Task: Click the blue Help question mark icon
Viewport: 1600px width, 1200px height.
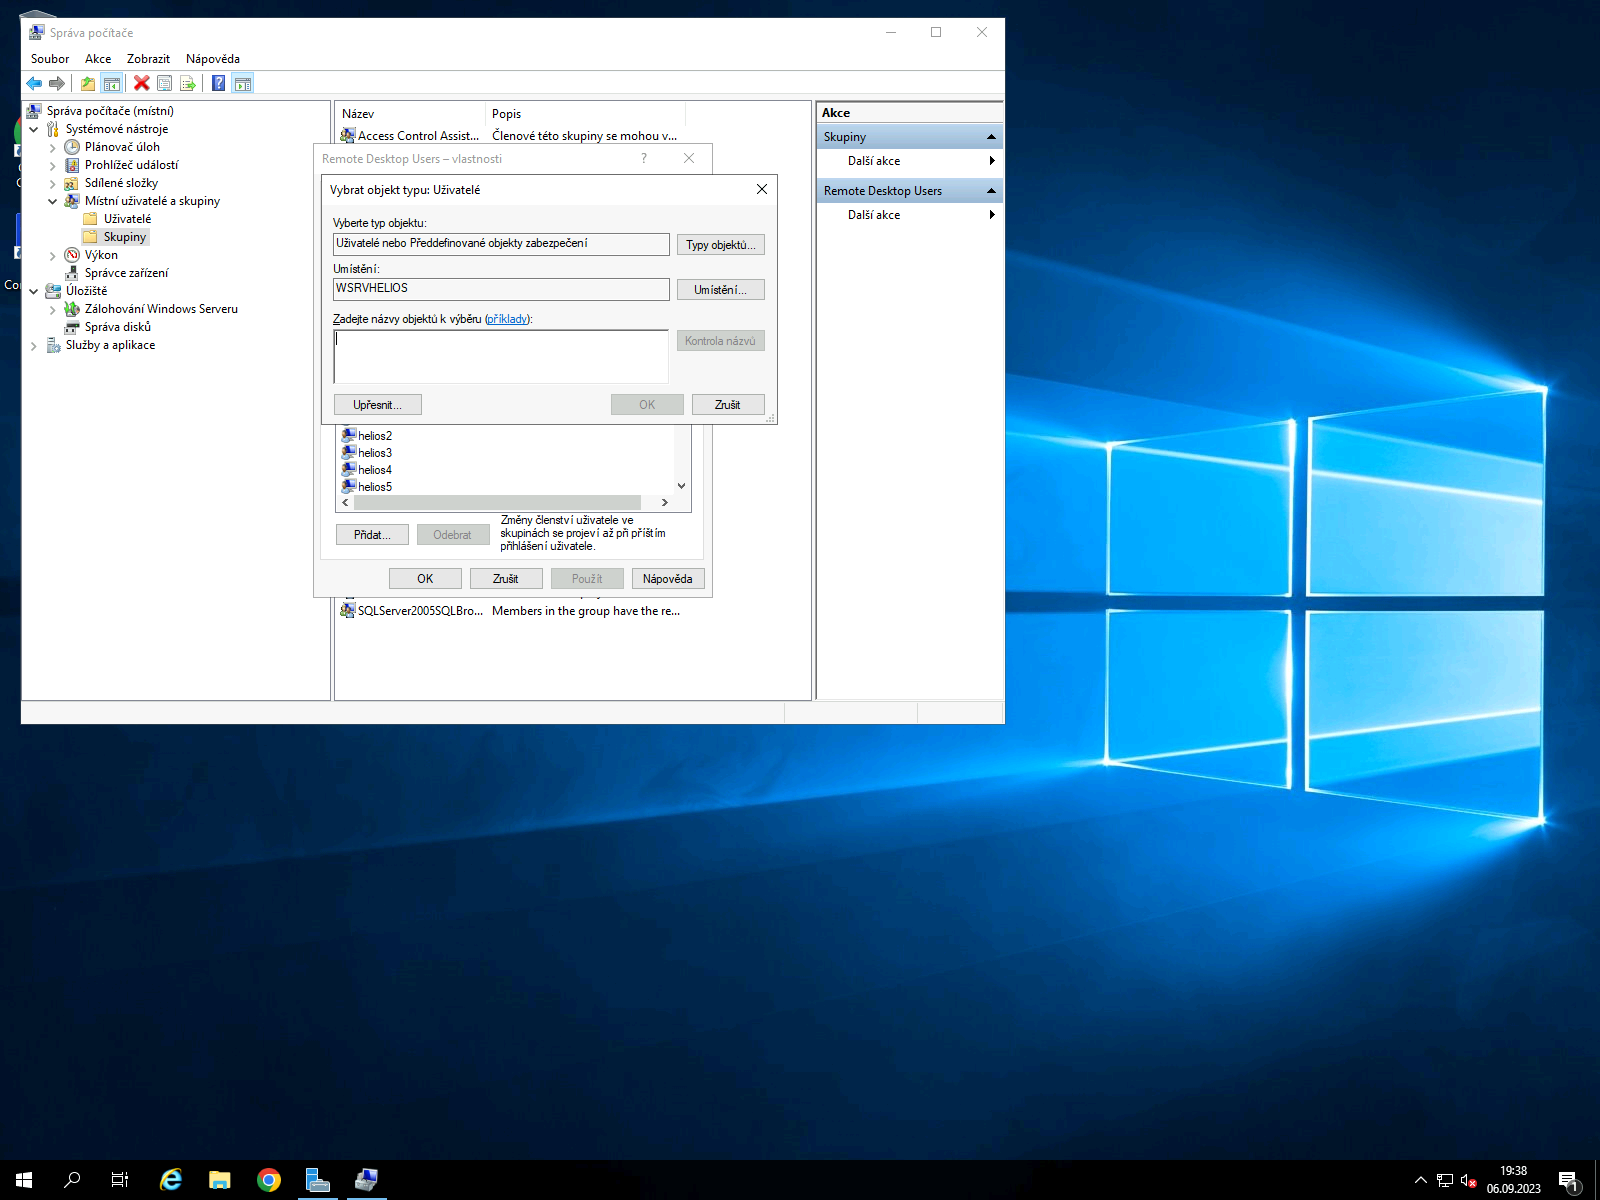Action: pos(218,84)
